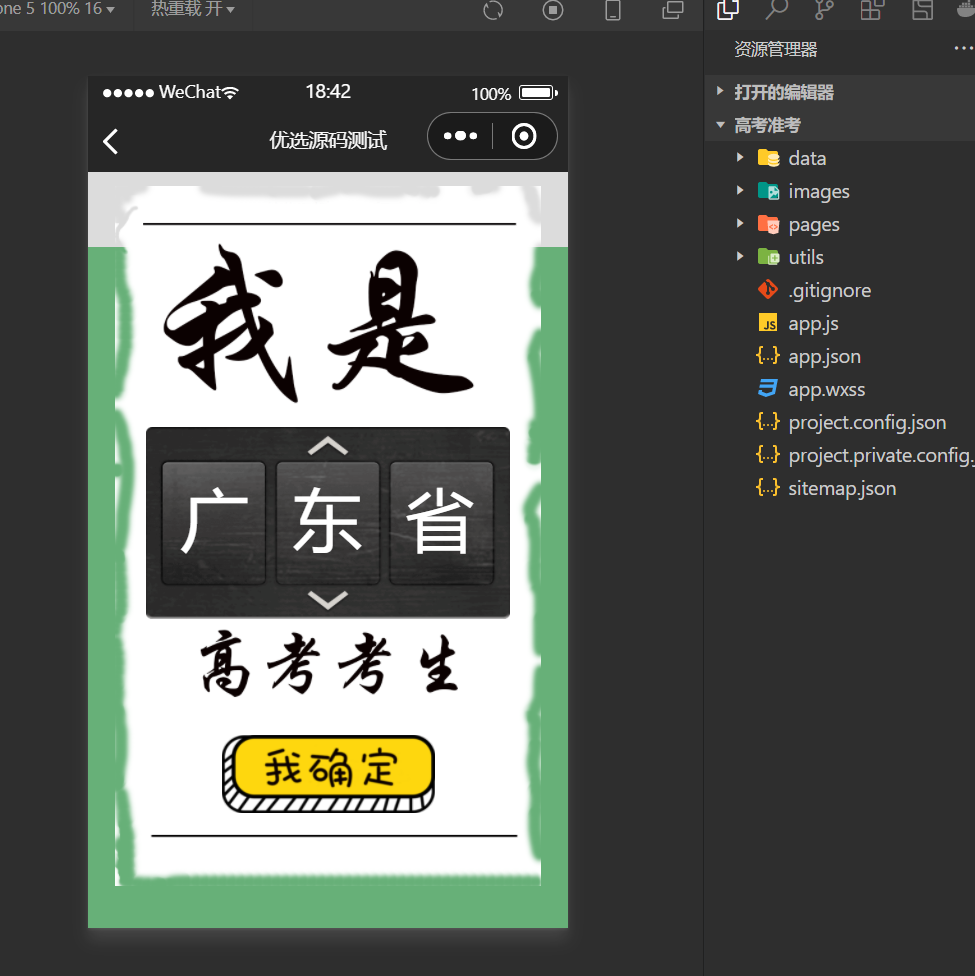Open the sitemap.json file
This screenshot has width=975, height=976.
839,488
